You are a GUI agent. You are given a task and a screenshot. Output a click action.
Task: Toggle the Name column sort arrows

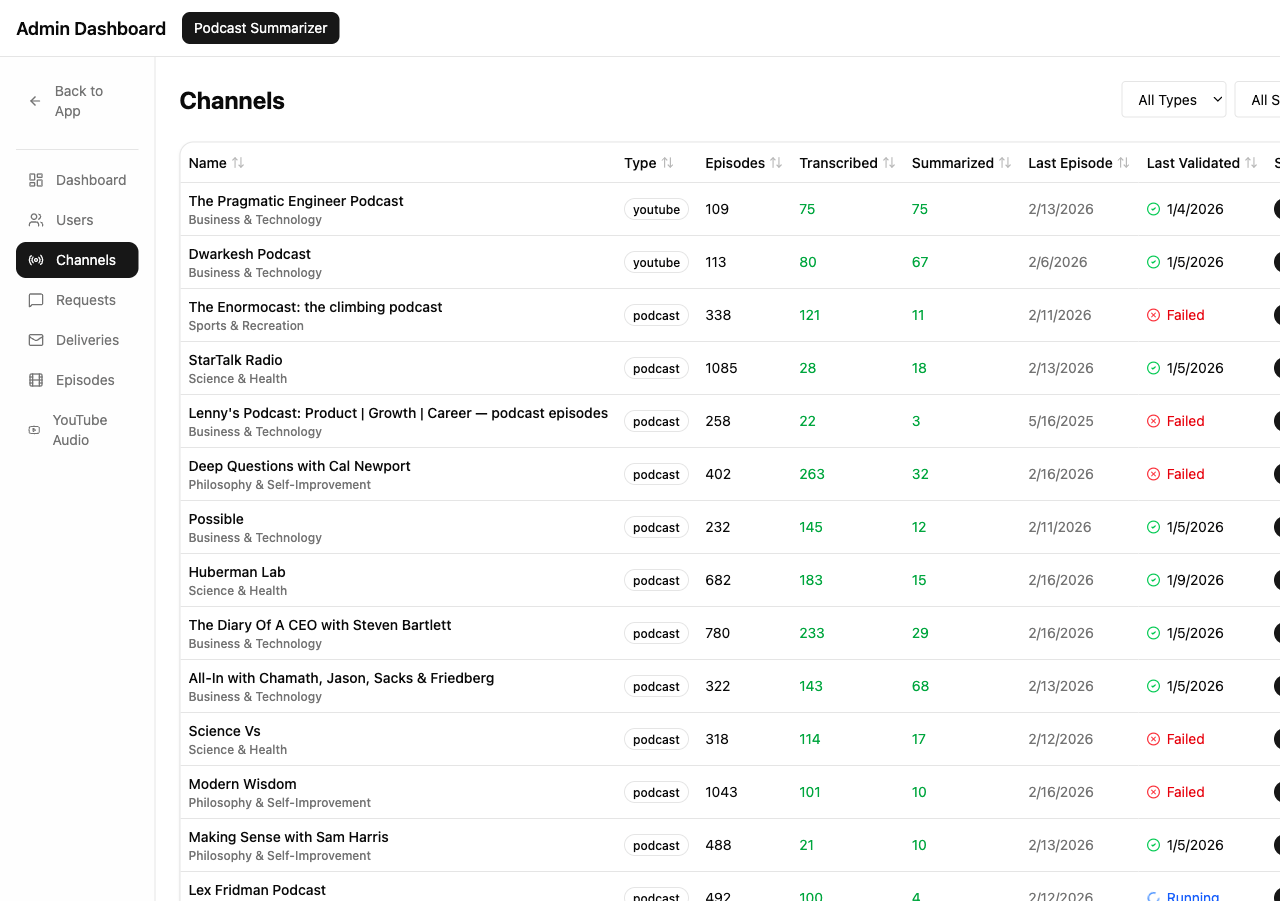coord(238,163)
